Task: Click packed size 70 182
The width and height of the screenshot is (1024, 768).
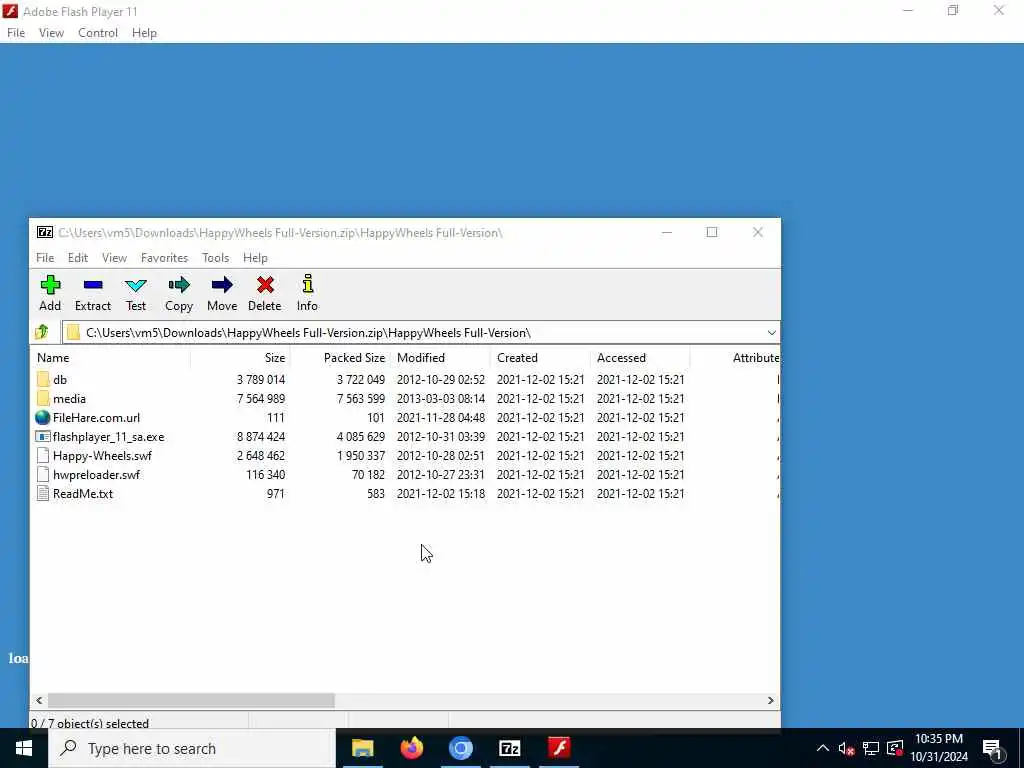Action: (x=368, y=474)
